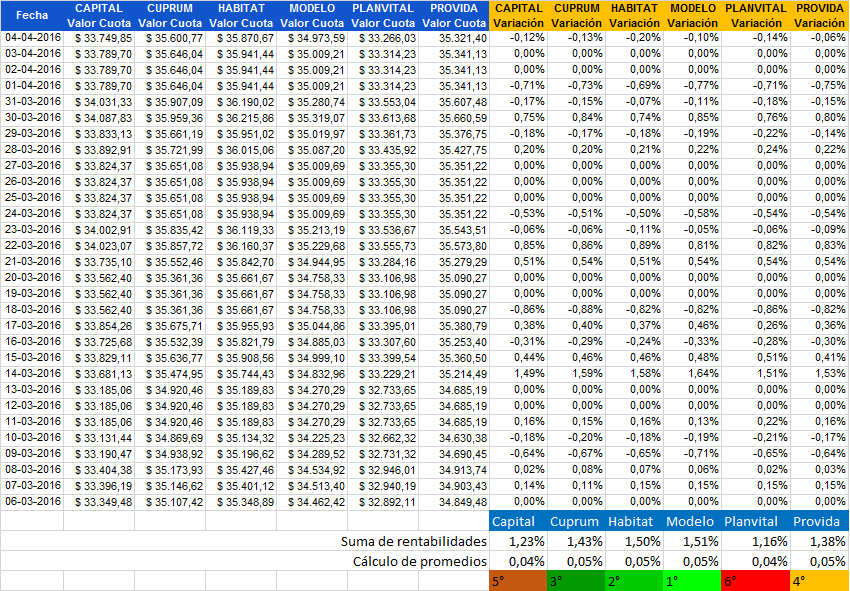Screen dimensions: 850x591
Task: Click the Planvital summary header
Action: [x=756, y=521]
